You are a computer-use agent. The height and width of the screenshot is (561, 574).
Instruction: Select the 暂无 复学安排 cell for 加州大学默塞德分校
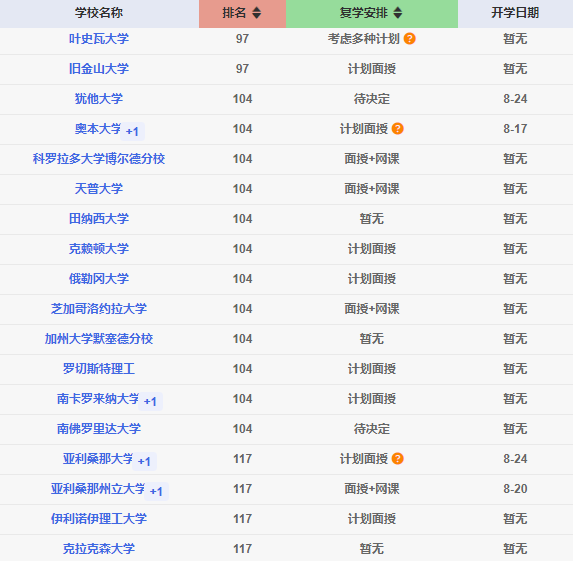point(372,339)
